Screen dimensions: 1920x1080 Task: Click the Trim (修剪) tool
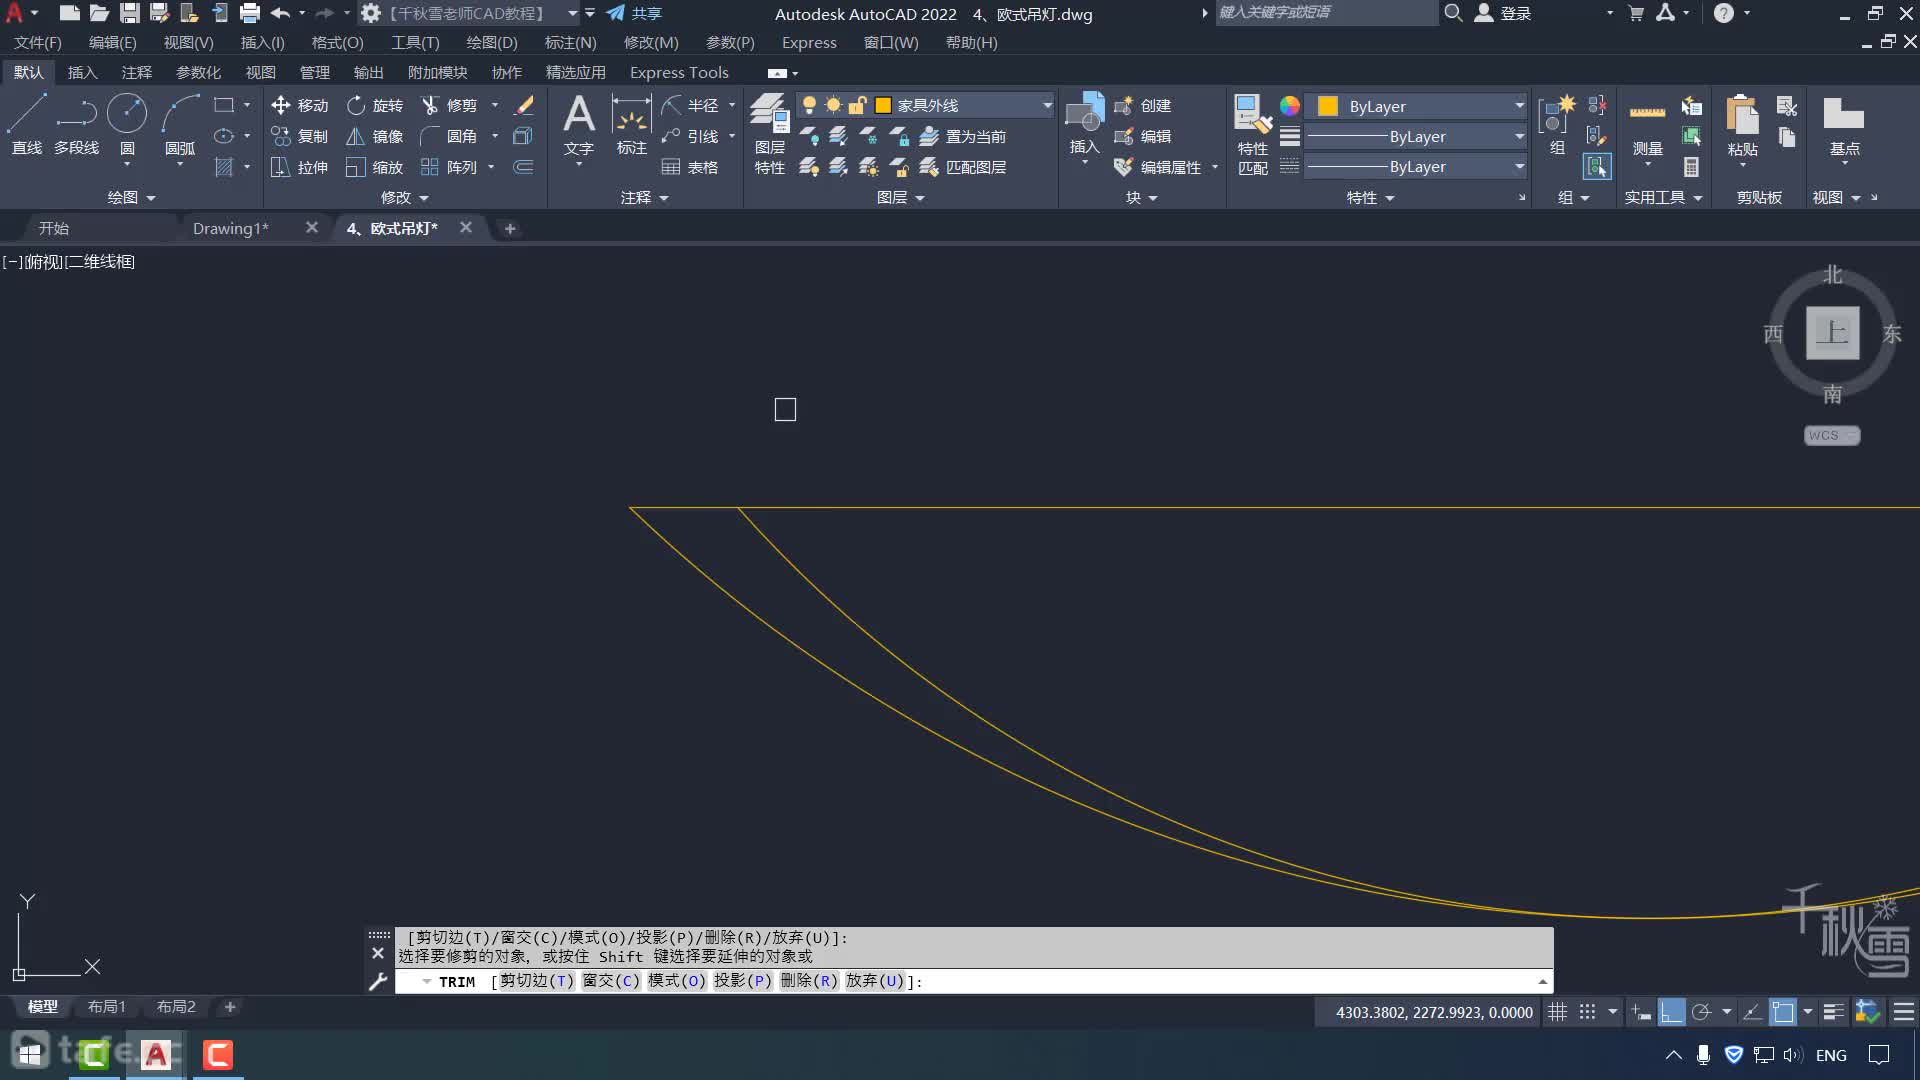pos(449,105)
